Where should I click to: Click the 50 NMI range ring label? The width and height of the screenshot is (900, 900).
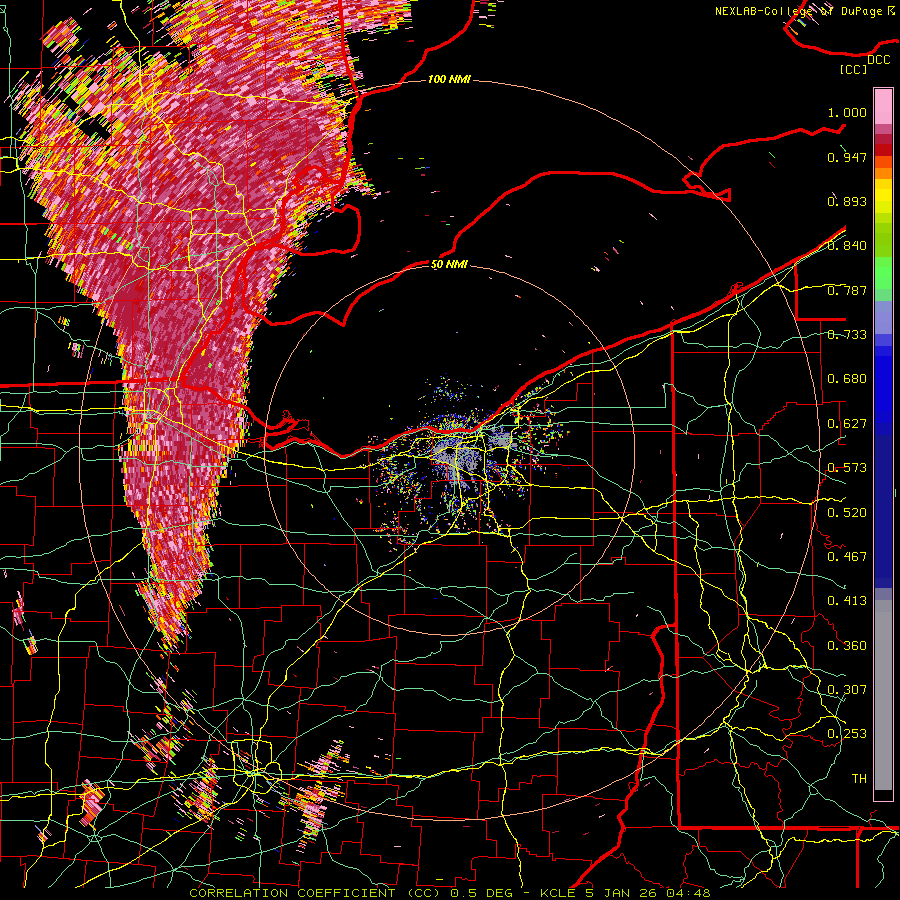tap(449, 264)
